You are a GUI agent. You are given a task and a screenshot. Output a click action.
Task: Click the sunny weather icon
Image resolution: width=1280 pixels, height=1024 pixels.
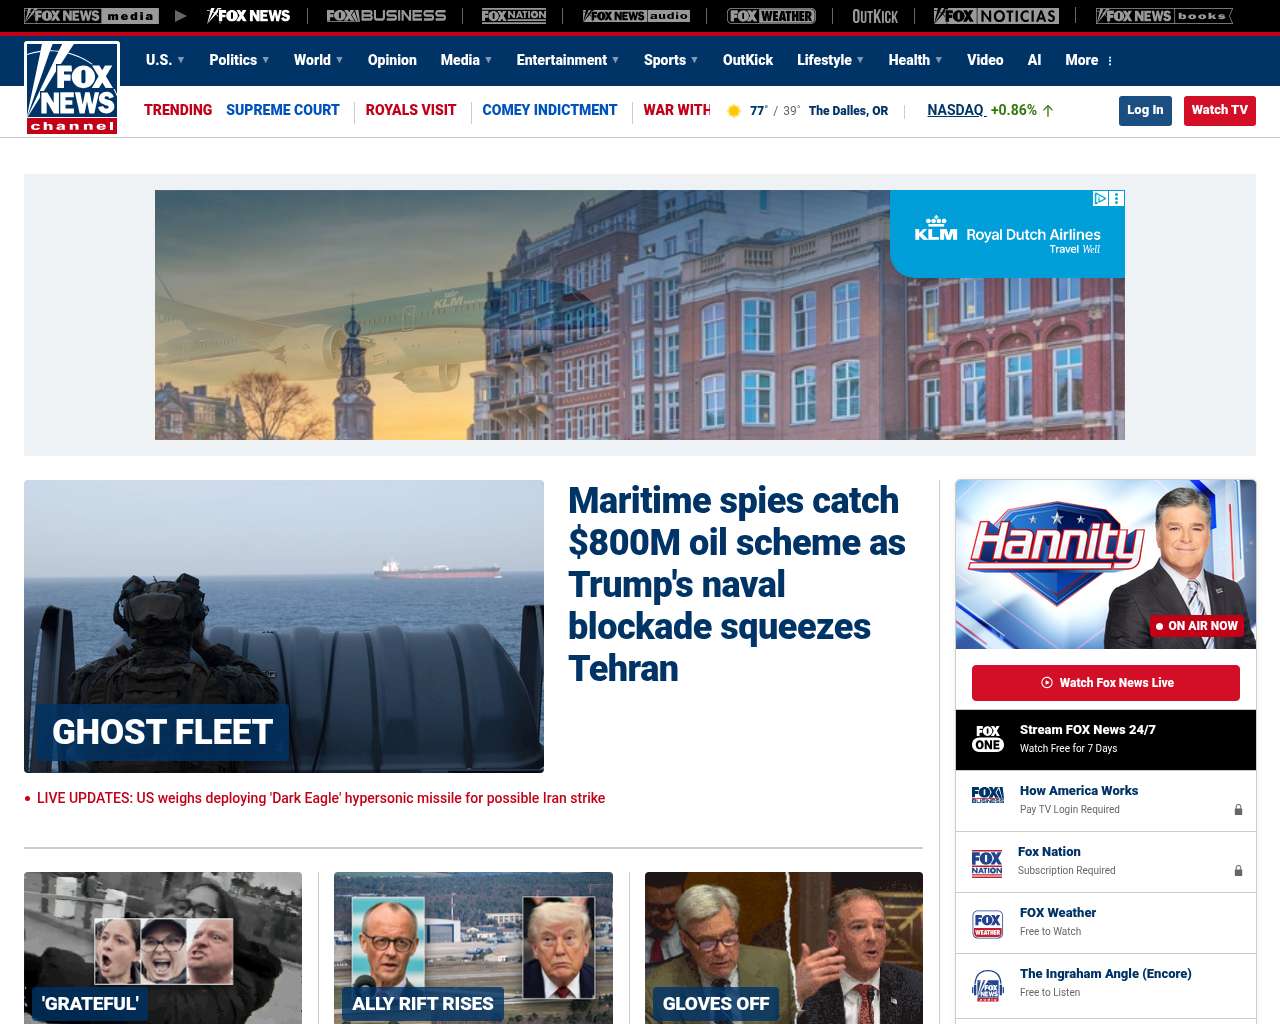click(733, 111)
